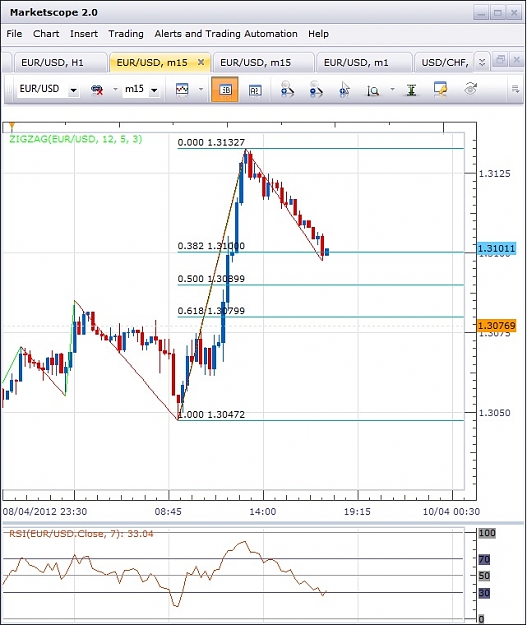Click the green vertical scale icon
Image resolution: width=527 pixels, height=625 pixels.
[411, 90]
